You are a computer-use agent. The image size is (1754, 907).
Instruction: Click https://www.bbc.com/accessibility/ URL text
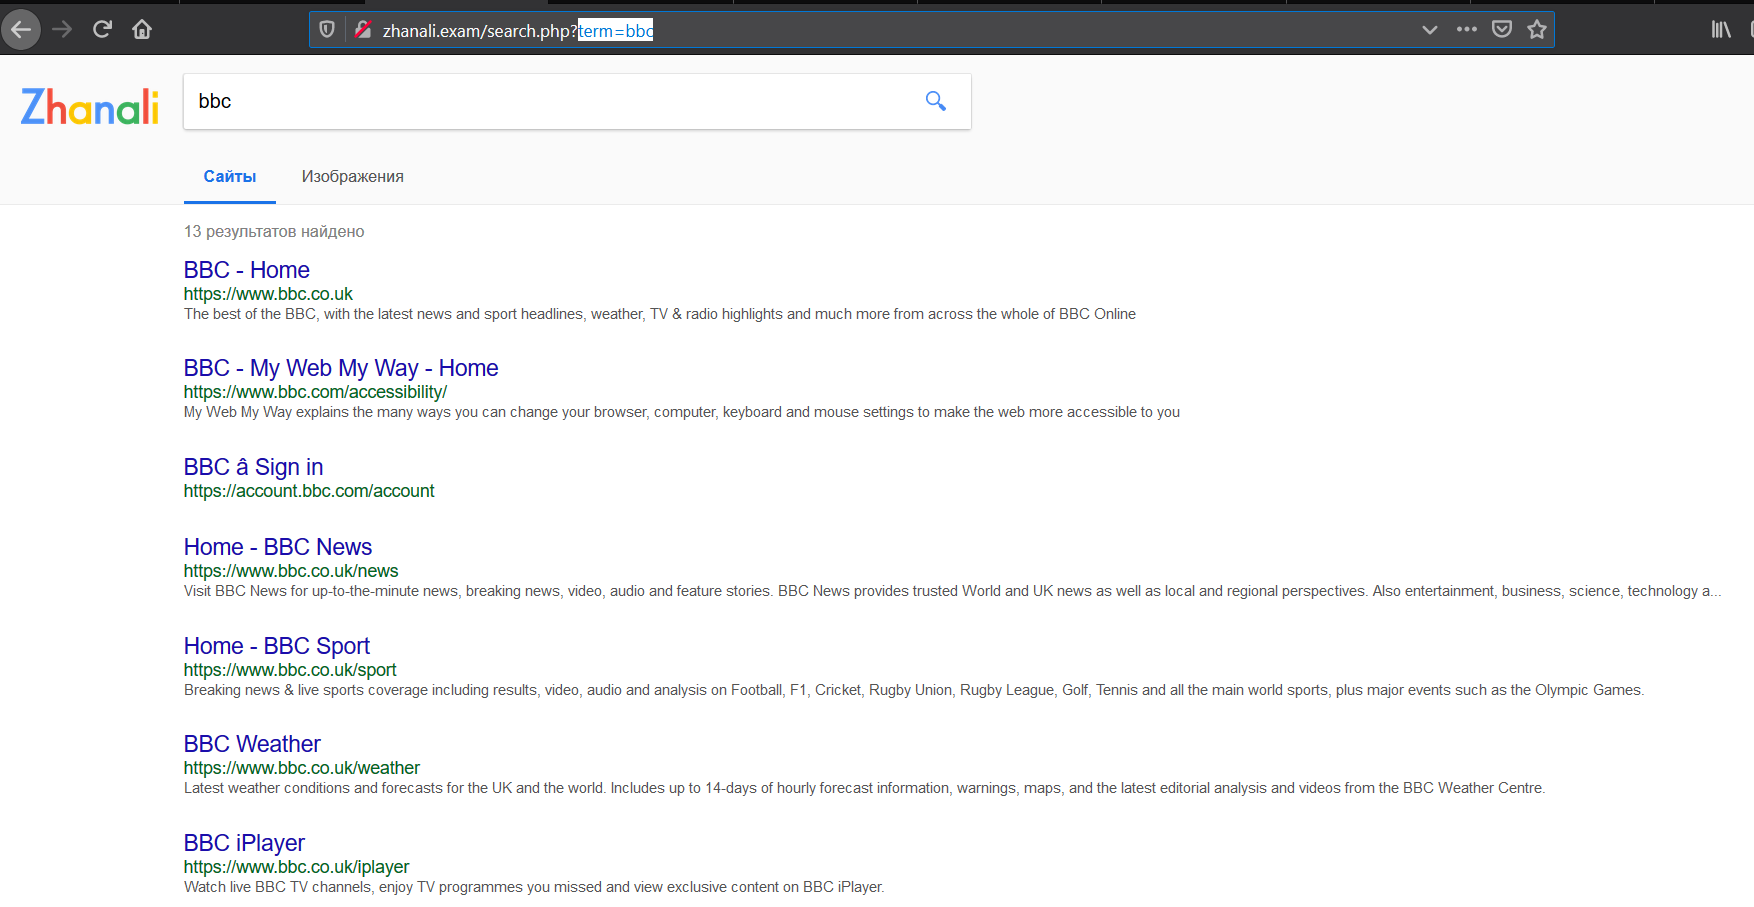point(315,392)
